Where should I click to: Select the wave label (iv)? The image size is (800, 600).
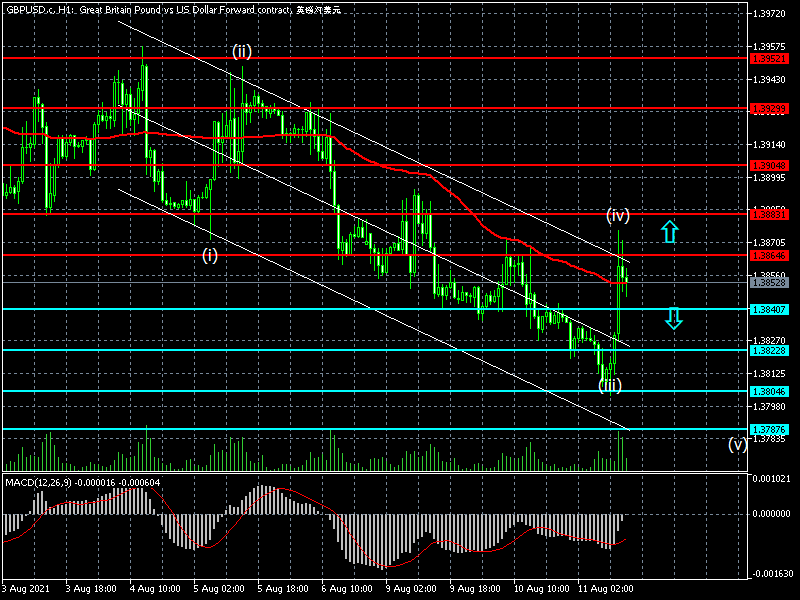click(x=617, y=215)
